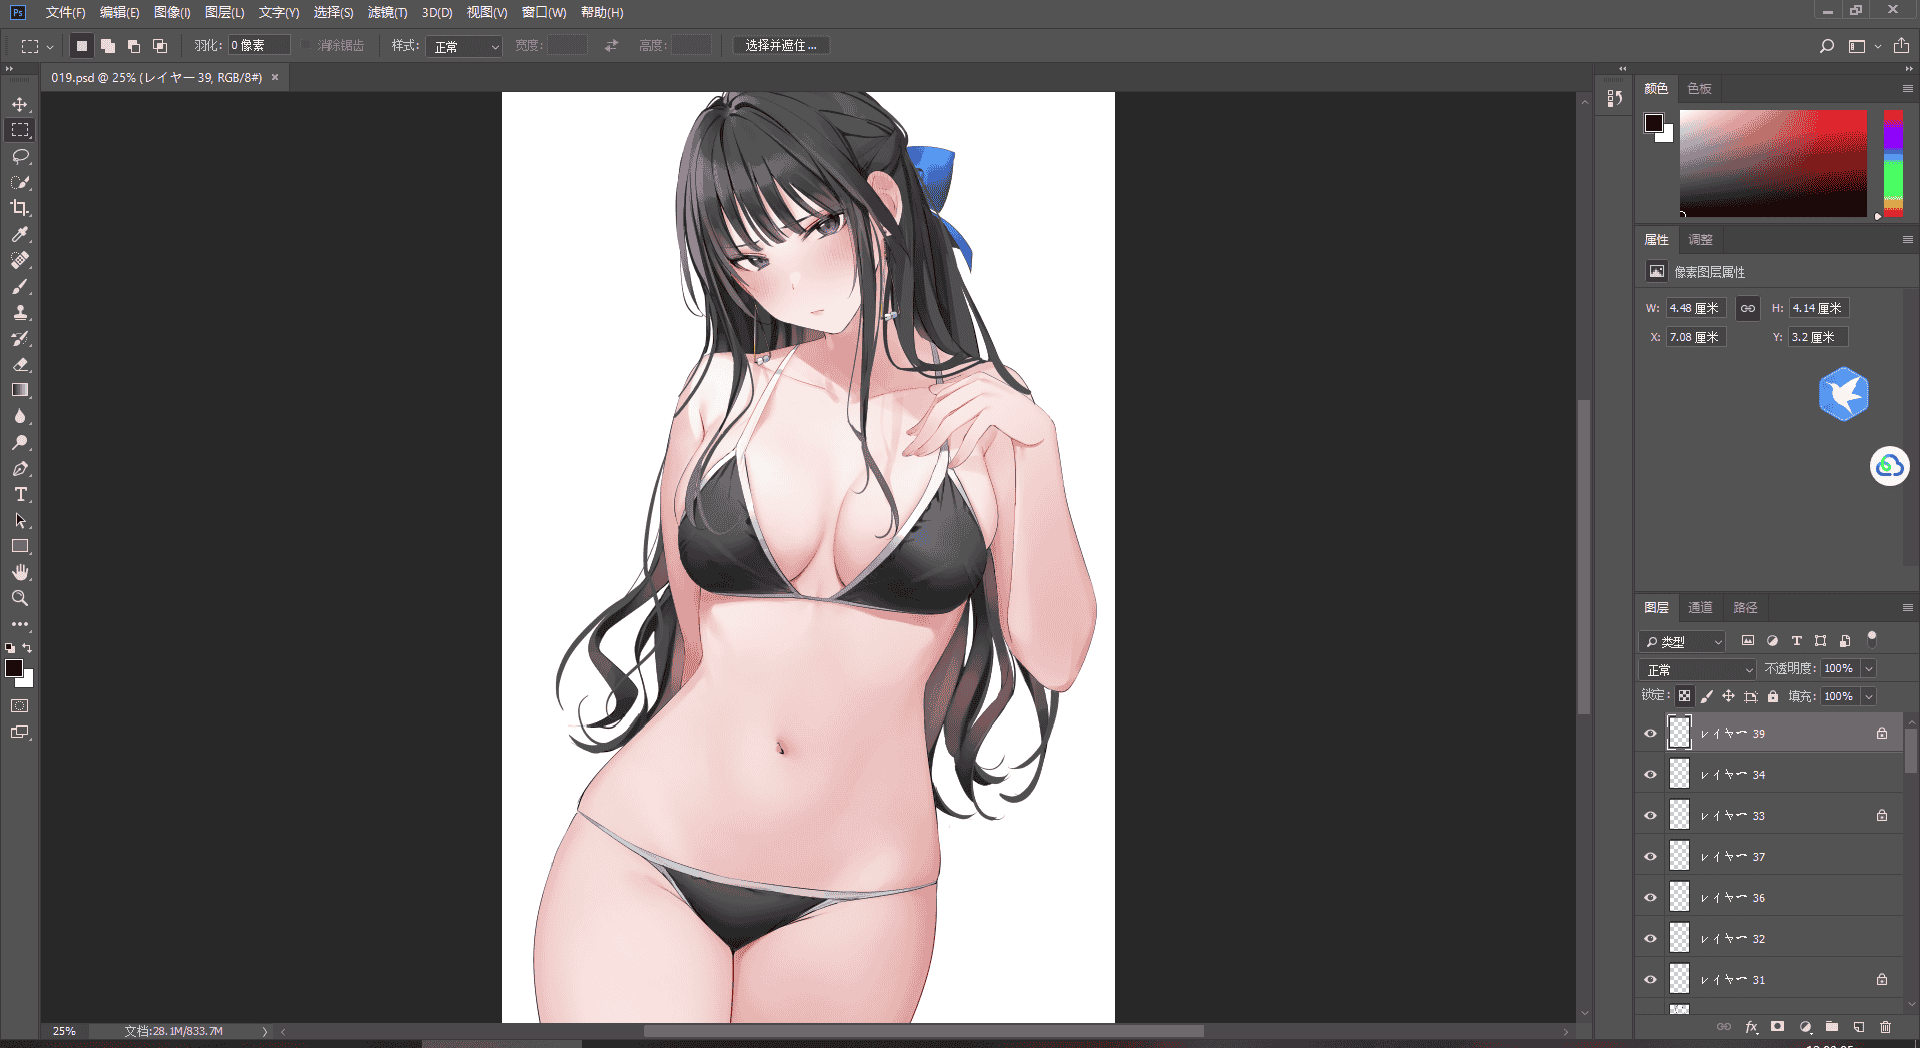Image resolution: width=1920 pixels, height=1048 pixels.
Task: Toggle lock transparent pixels
Action: [x=1684, y=696]
